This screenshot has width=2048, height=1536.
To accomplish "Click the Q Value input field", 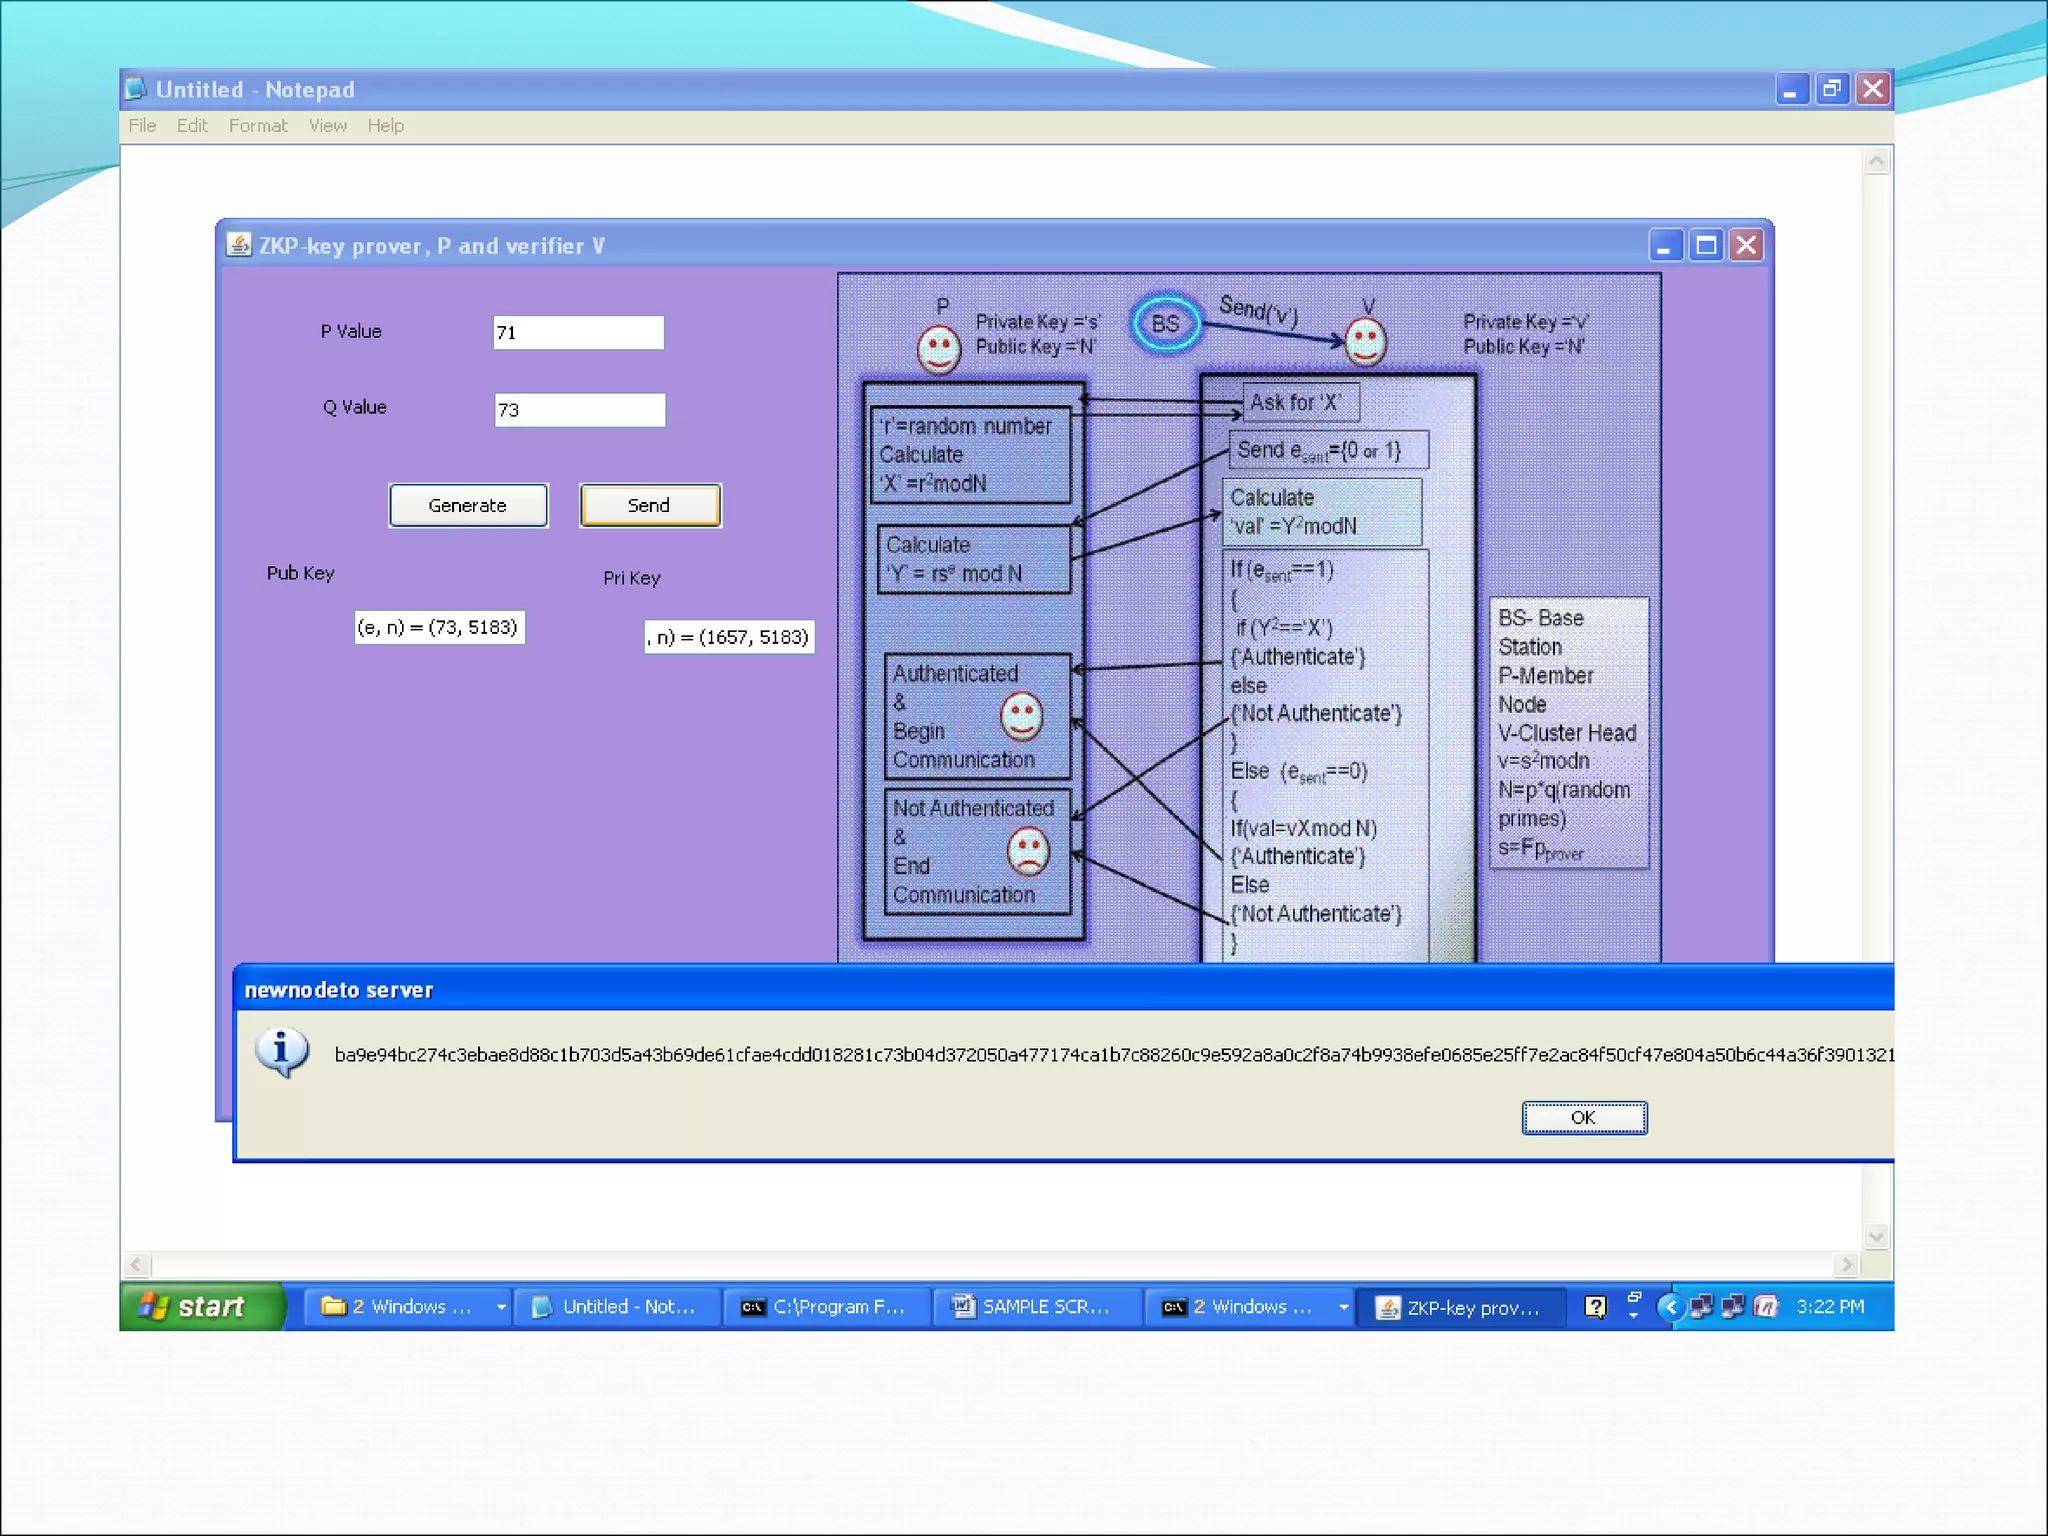I will click(579, 410).
